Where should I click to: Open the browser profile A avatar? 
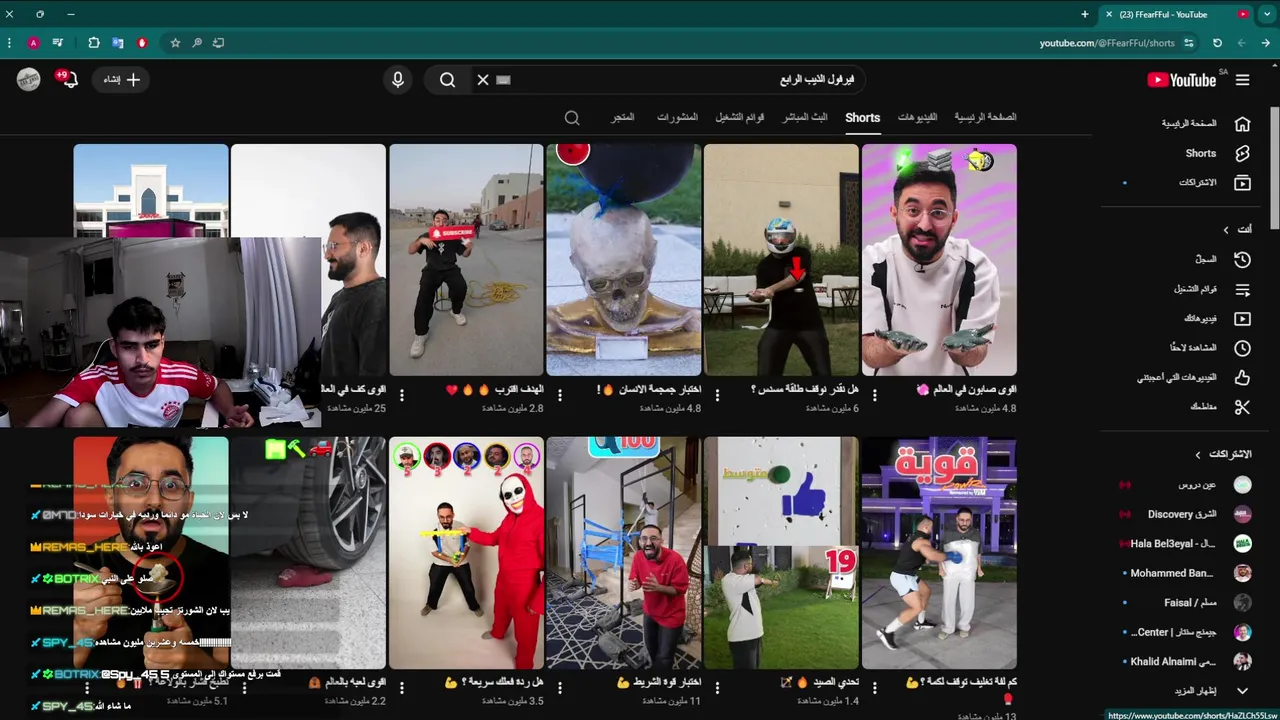[33, 43]
